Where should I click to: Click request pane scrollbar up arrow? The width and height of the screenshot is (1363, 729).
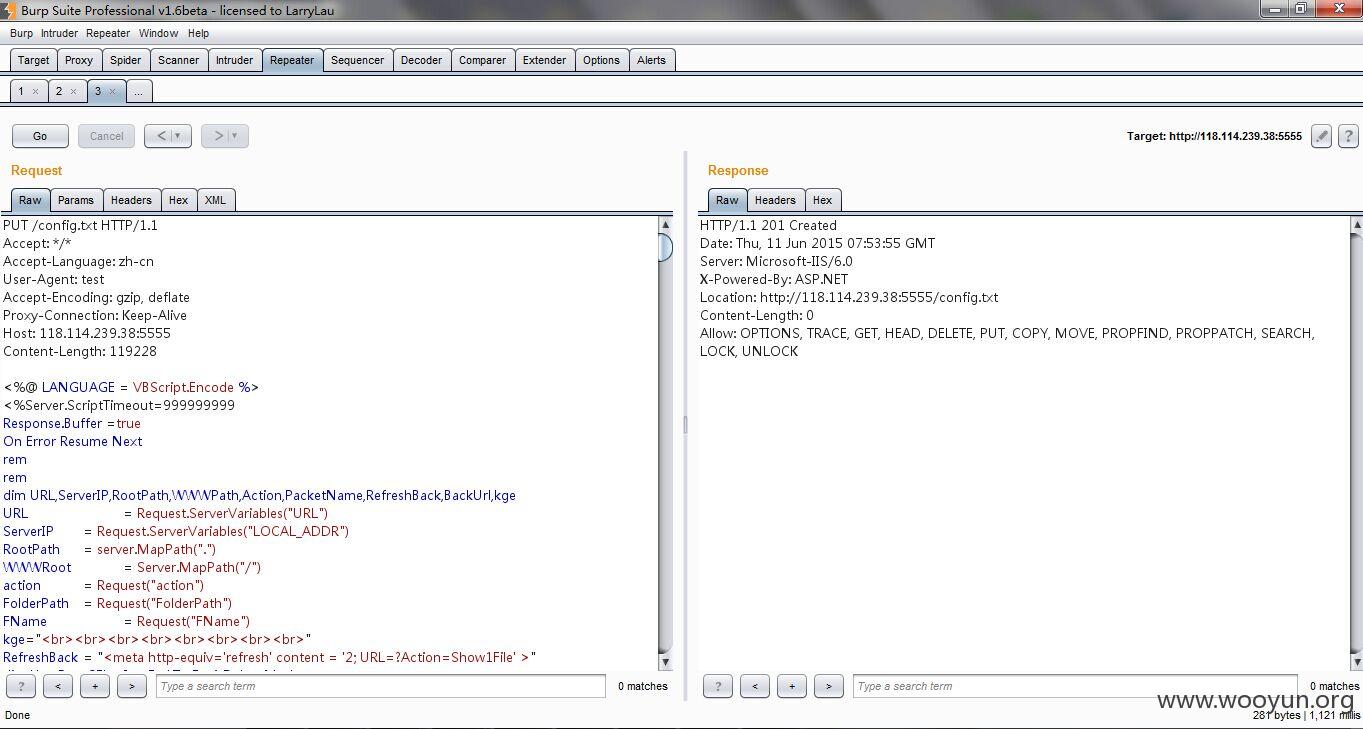point(665,225)
